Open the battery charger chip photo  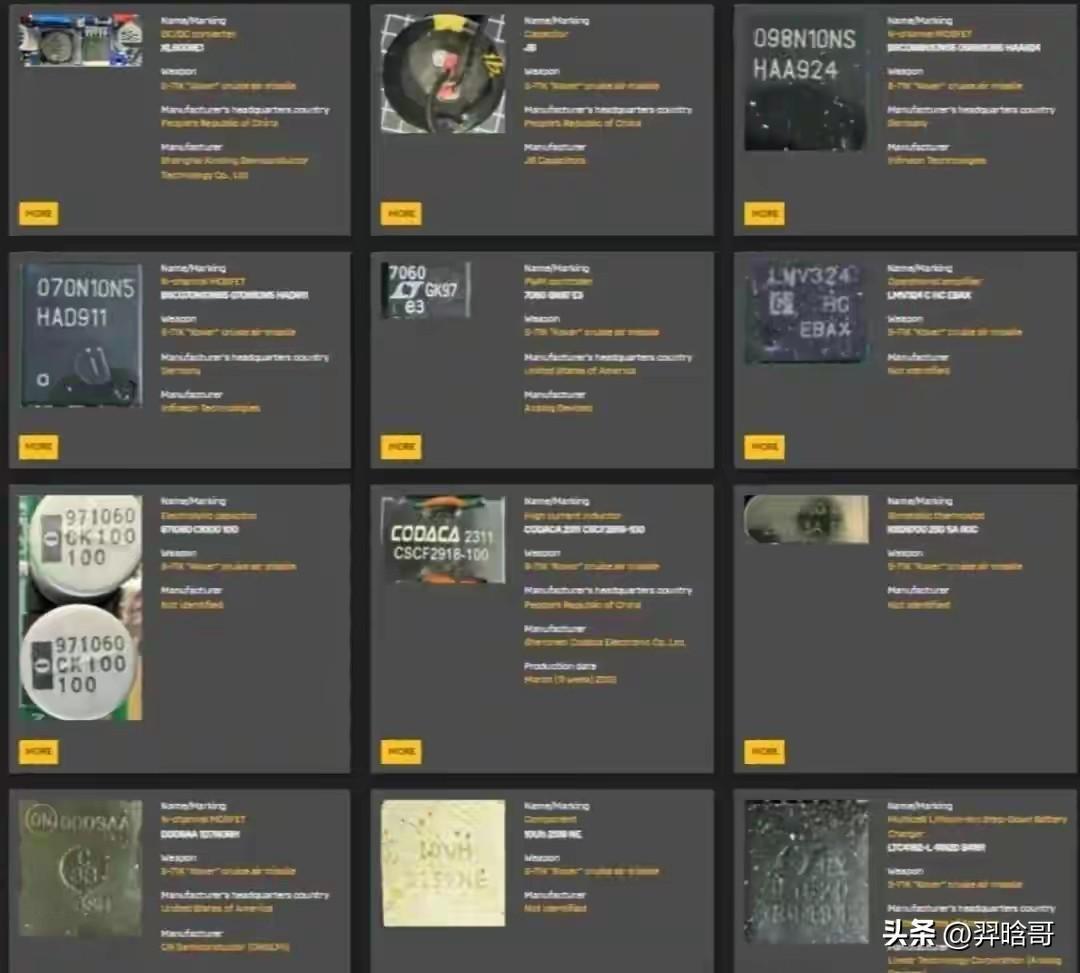[807, 871]
